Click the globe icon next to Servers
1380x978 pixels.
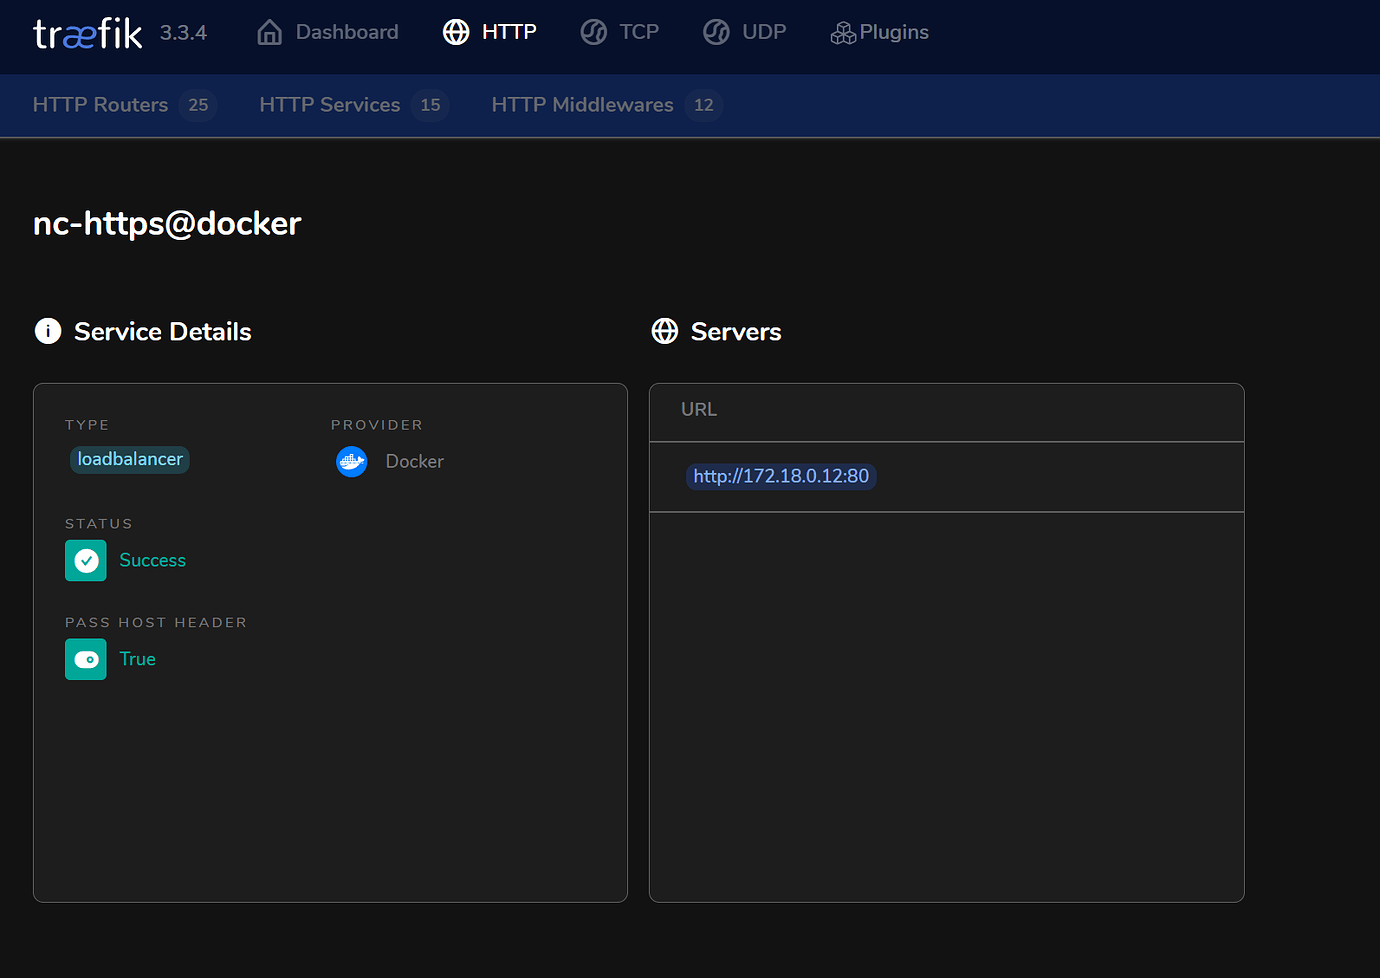pyautogui.click(x=664, y=331)
